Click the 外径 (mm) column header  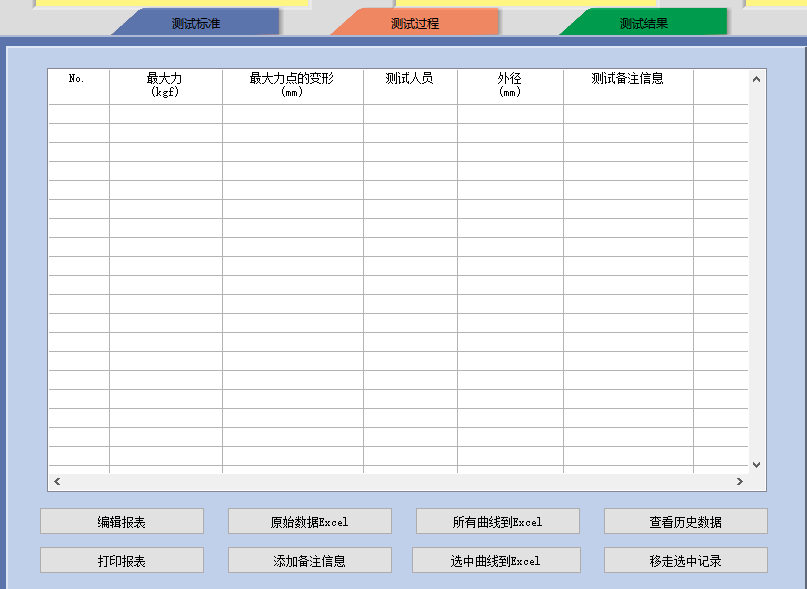[x=510, y=85]
